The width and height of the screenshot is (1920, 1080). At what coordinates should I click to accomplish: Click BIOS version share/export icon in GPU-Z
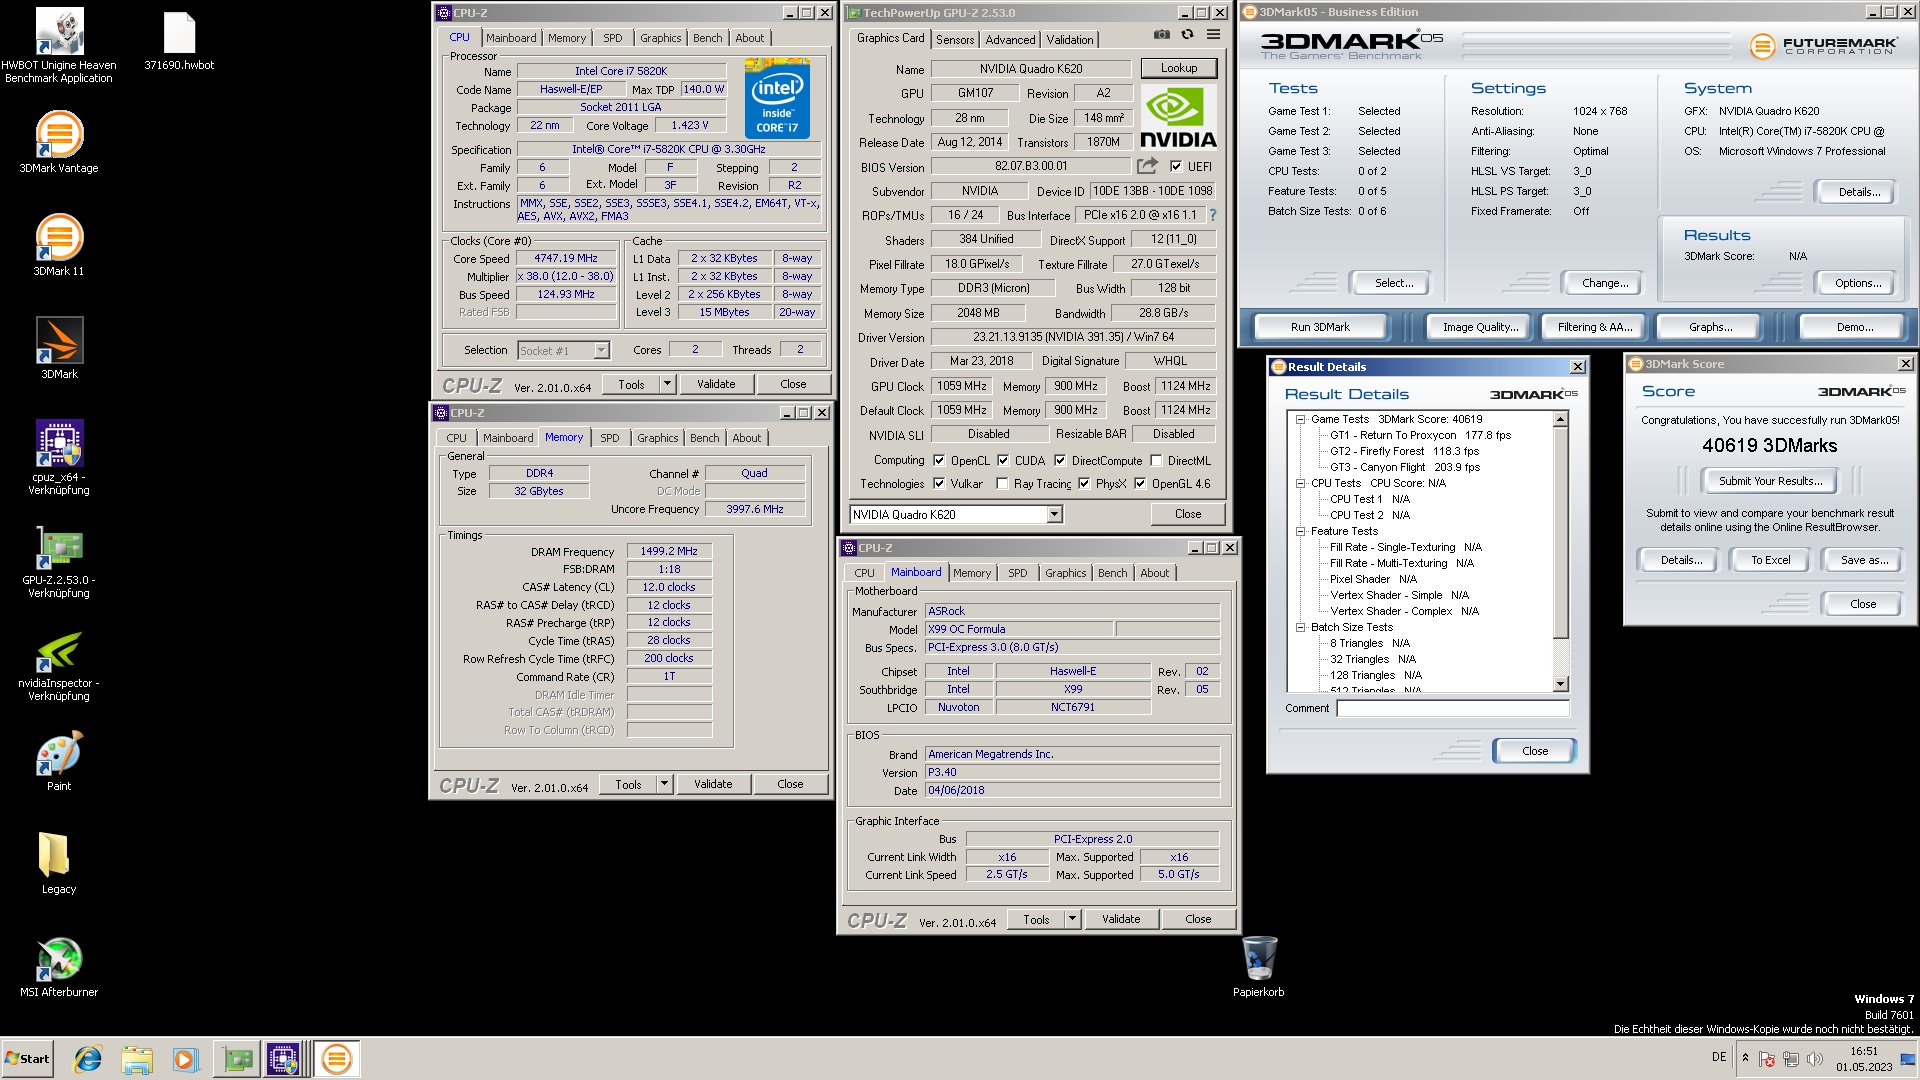[x=1147, y=166]
